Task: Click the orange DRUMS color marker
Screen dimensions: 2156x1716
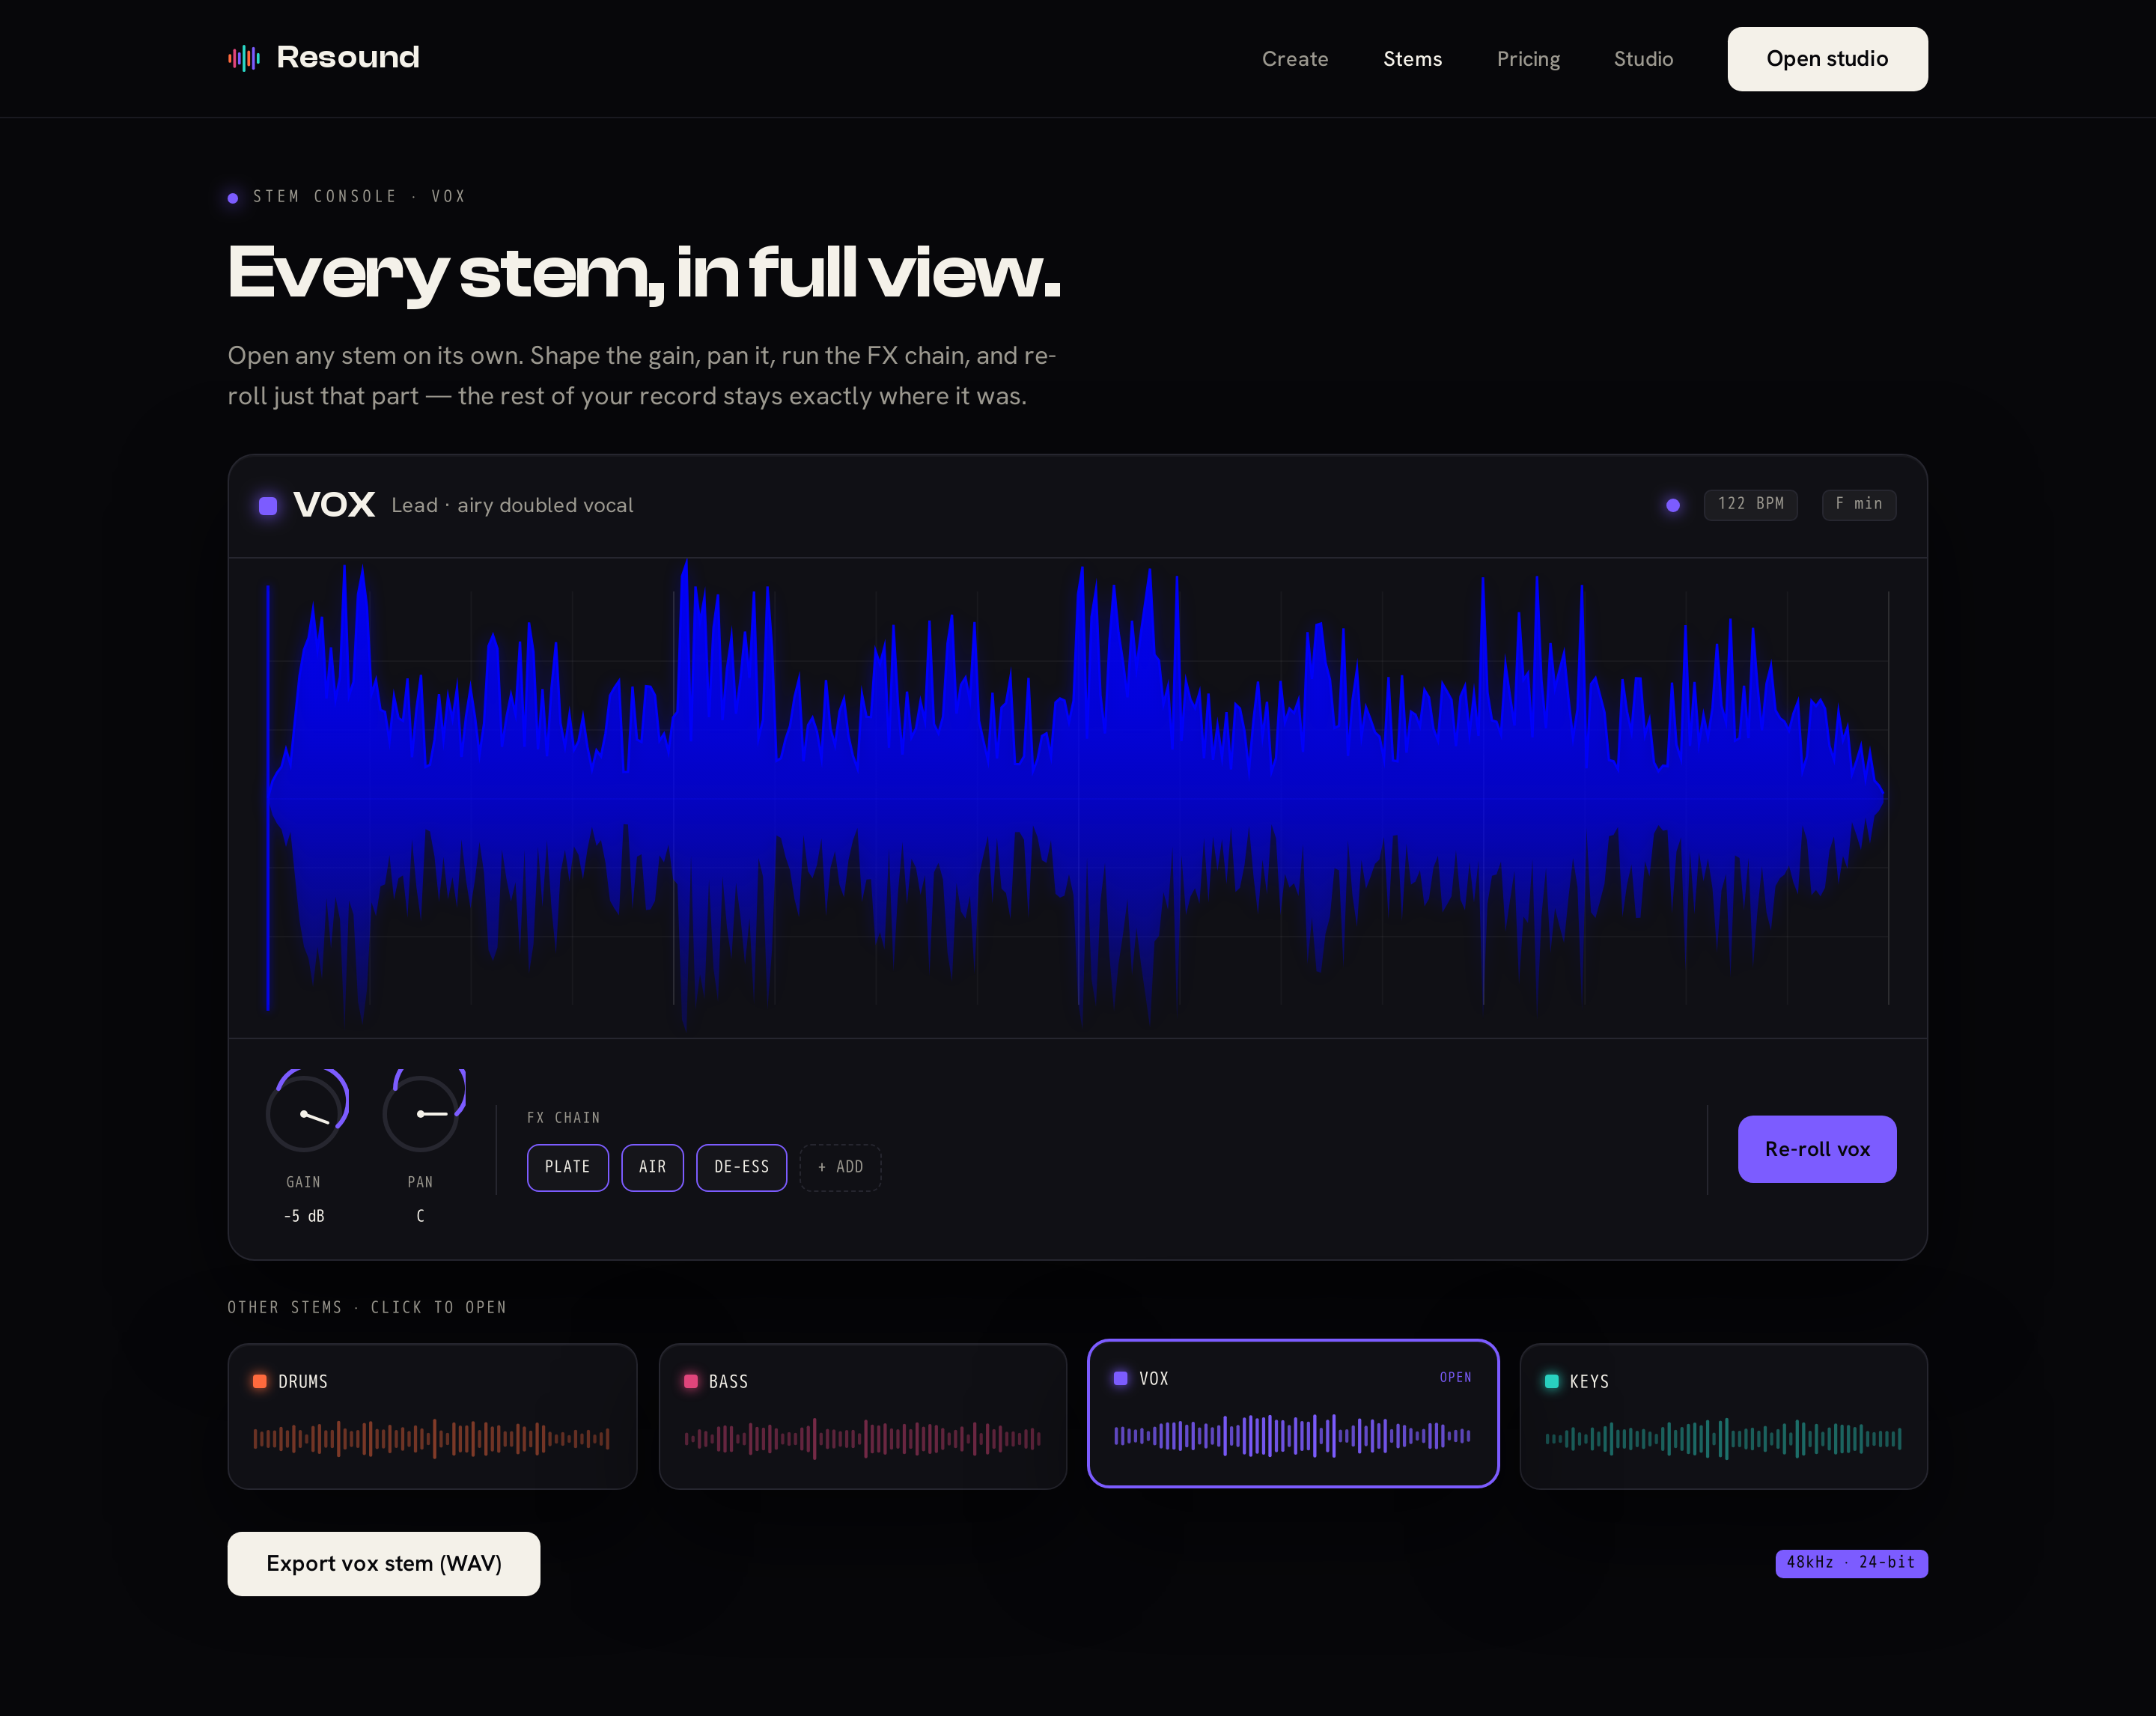Action: click(260, 1381)
